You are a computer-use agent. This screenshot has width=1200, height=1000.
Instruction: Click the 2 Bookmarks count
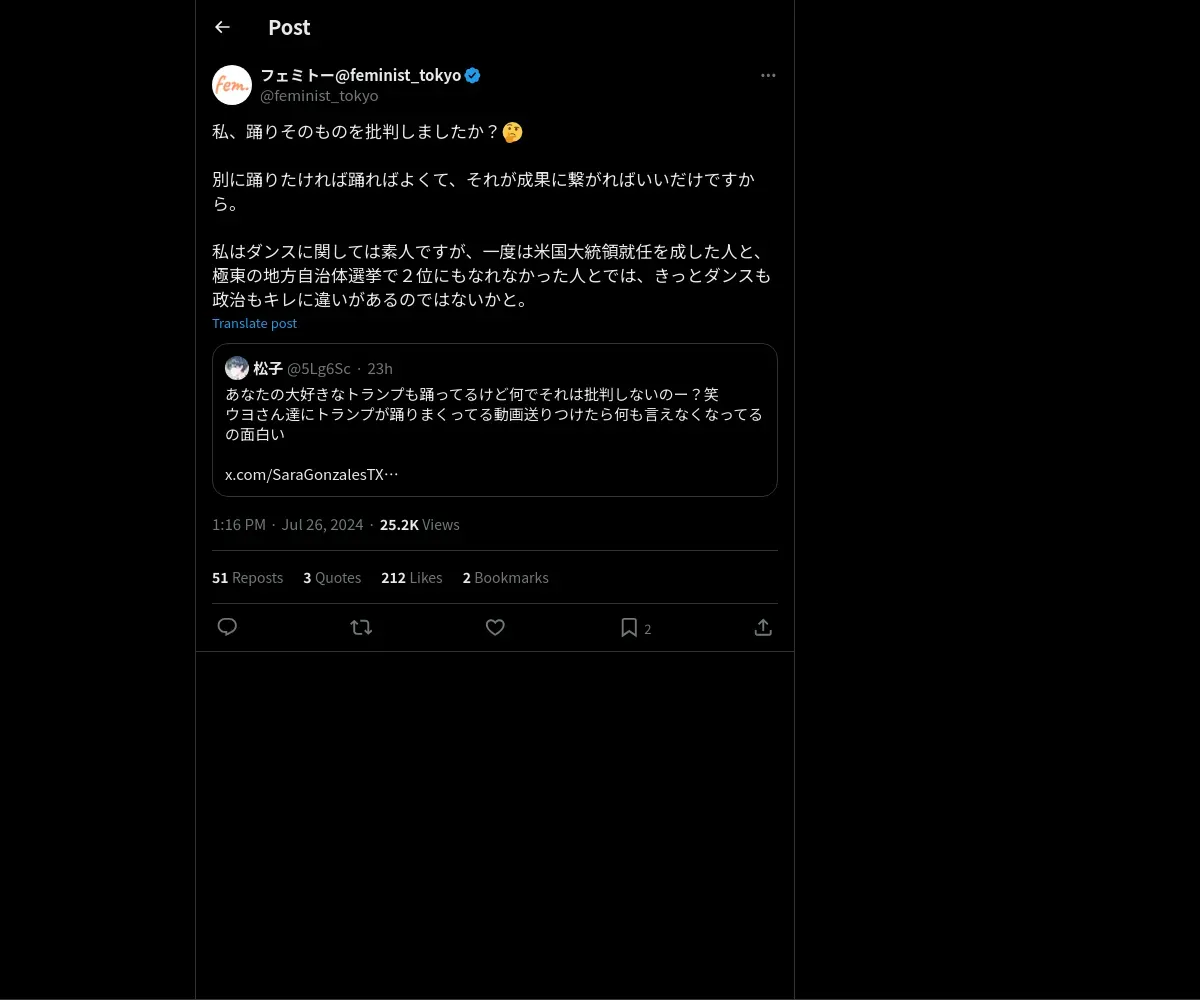tap(505, 578)
